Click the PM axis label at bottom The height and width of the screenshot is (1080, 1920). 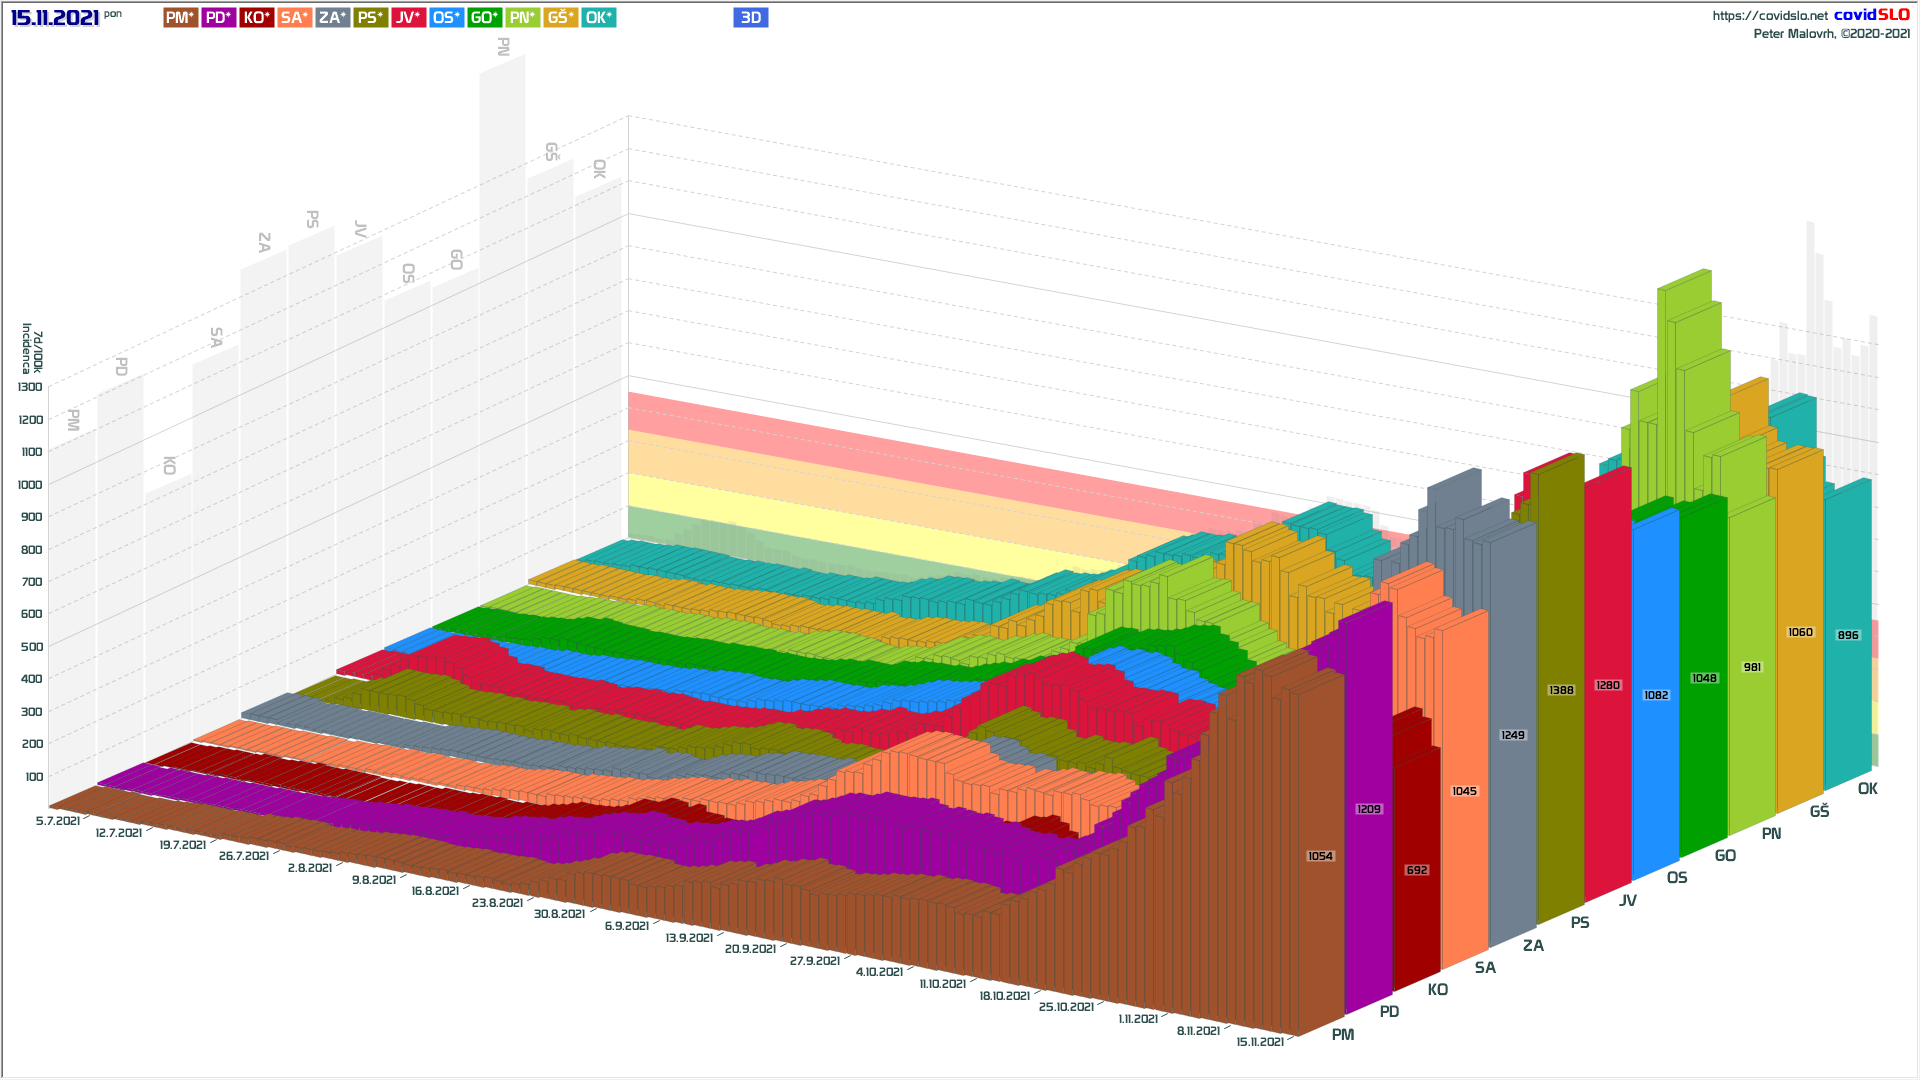(1342, 1035)
